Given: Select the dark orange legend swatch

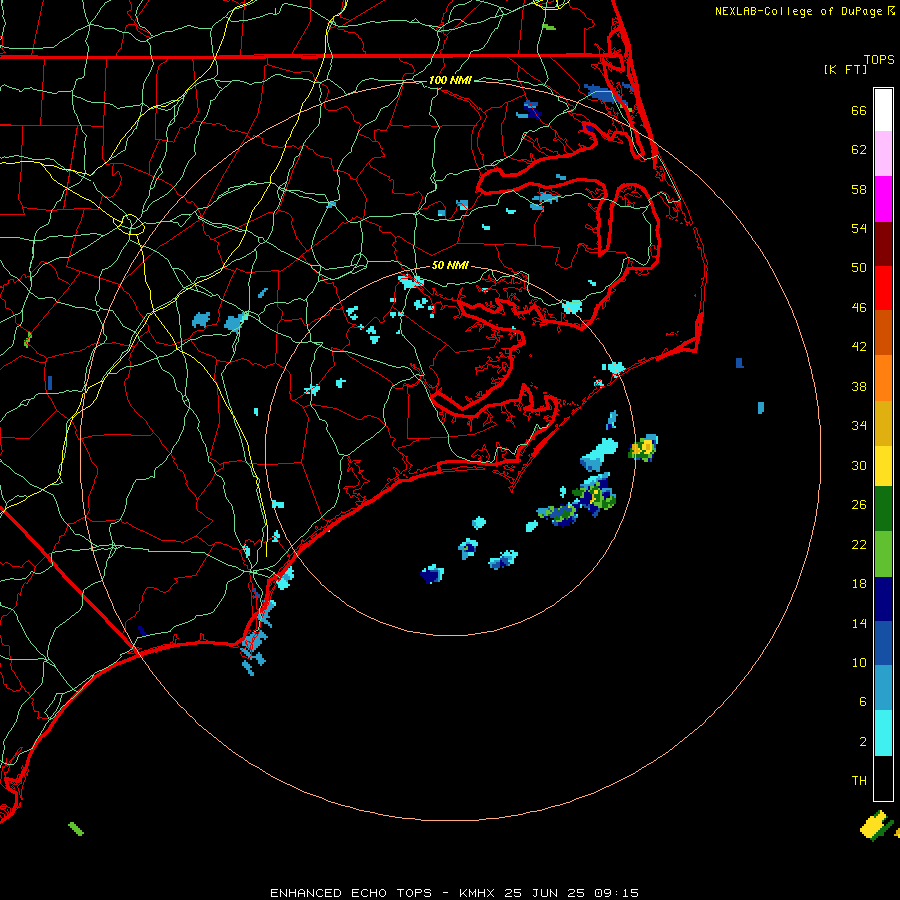Looking at the screenshot, I should click(883, 332).
